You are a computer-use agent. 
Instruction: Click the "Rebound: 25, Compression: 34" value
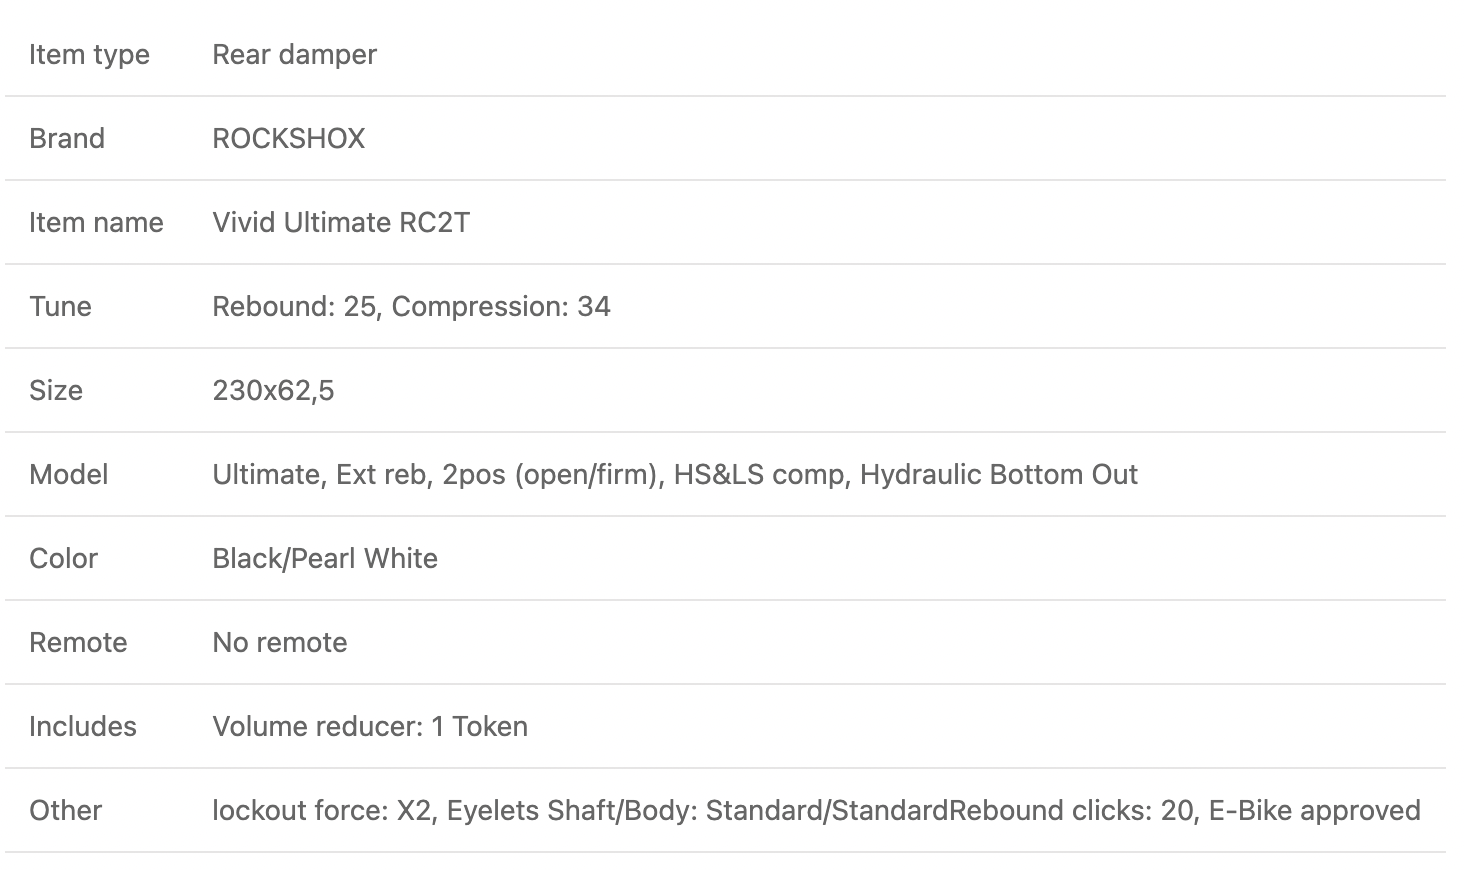[411, 306]
